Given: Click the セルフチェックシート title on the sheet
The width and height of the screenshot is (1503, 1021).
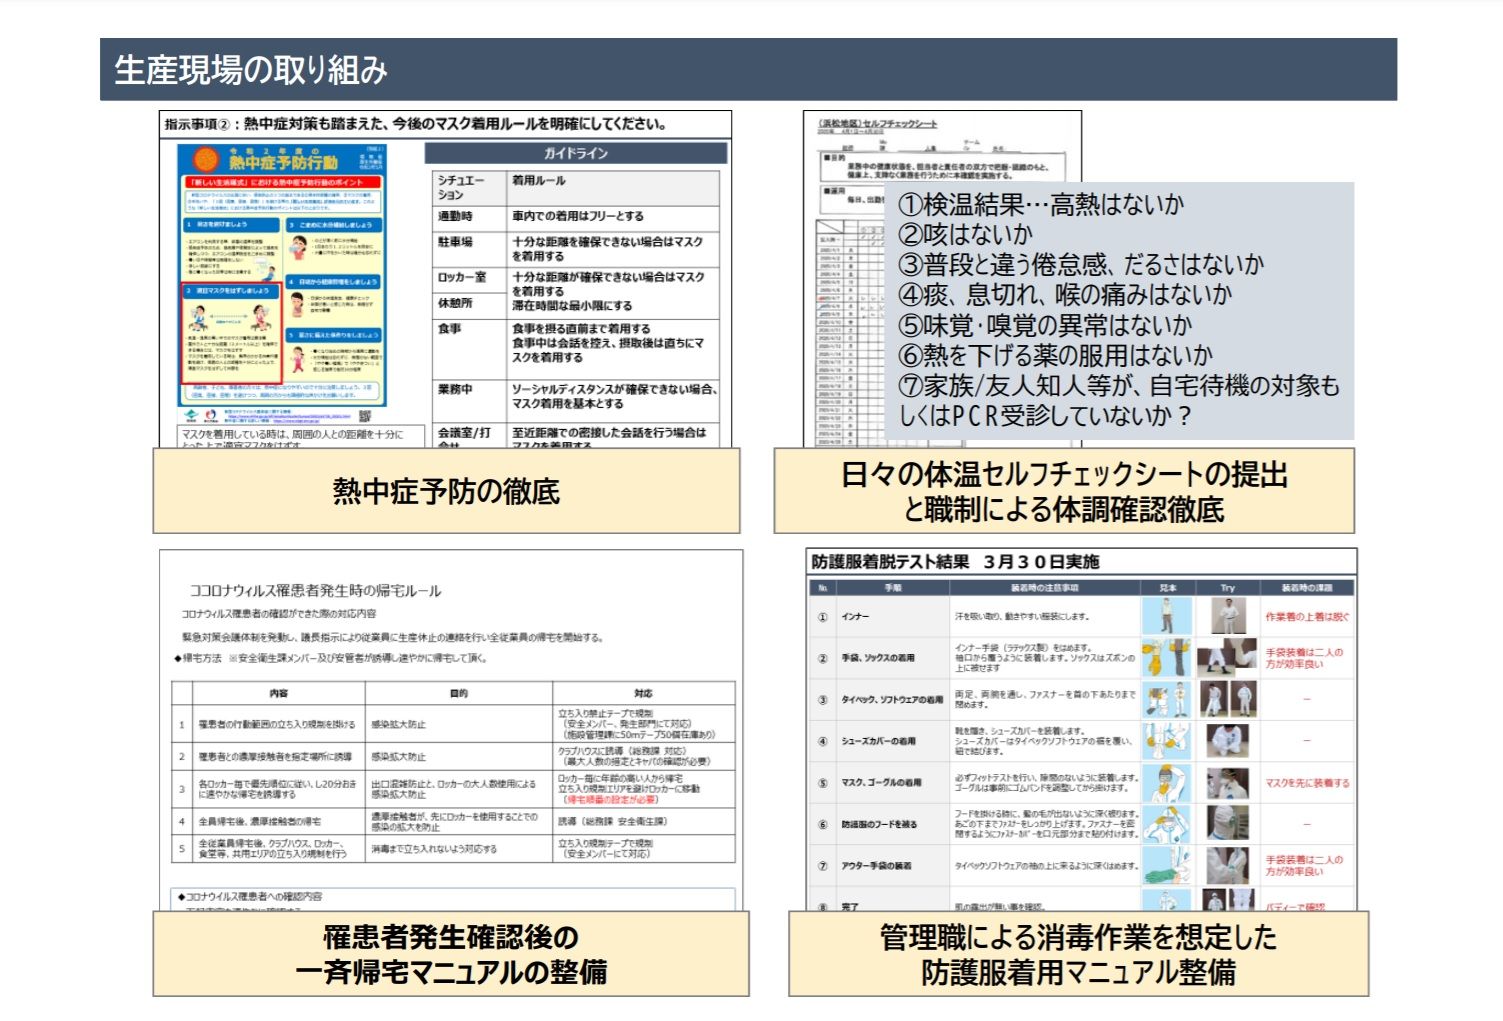Looking at the screenshot, I should (877, 124).
